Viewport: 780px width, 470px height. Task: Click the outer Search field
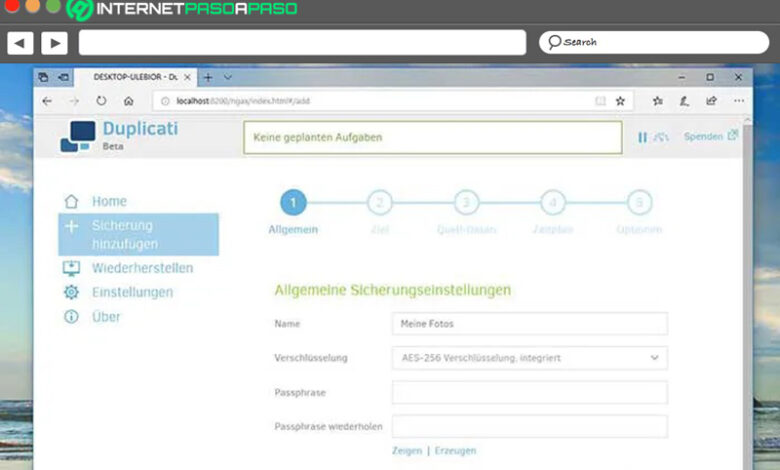tap(654, 42)
